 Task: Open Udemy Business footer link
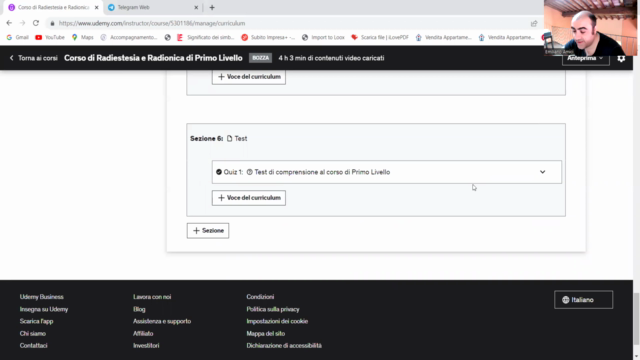(42, 297)
